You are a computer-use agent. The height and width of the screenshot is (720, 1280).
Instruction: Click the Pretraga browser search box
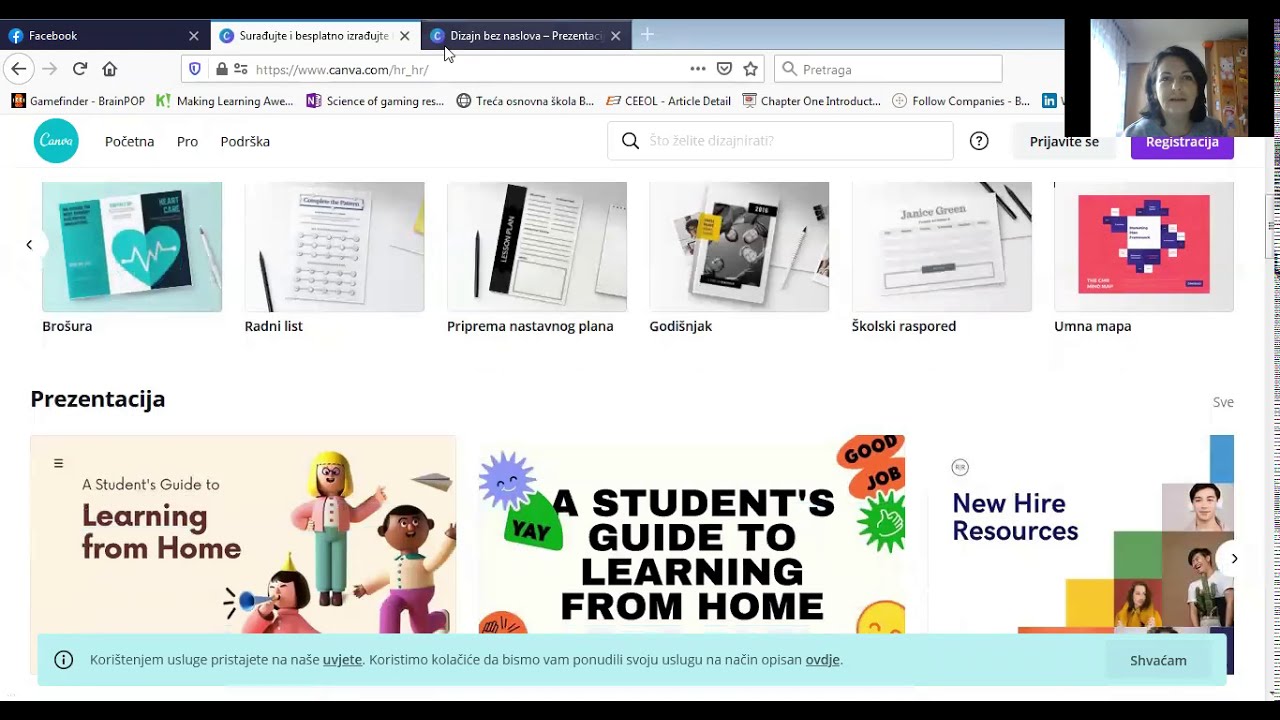click(x=888, y=69)
